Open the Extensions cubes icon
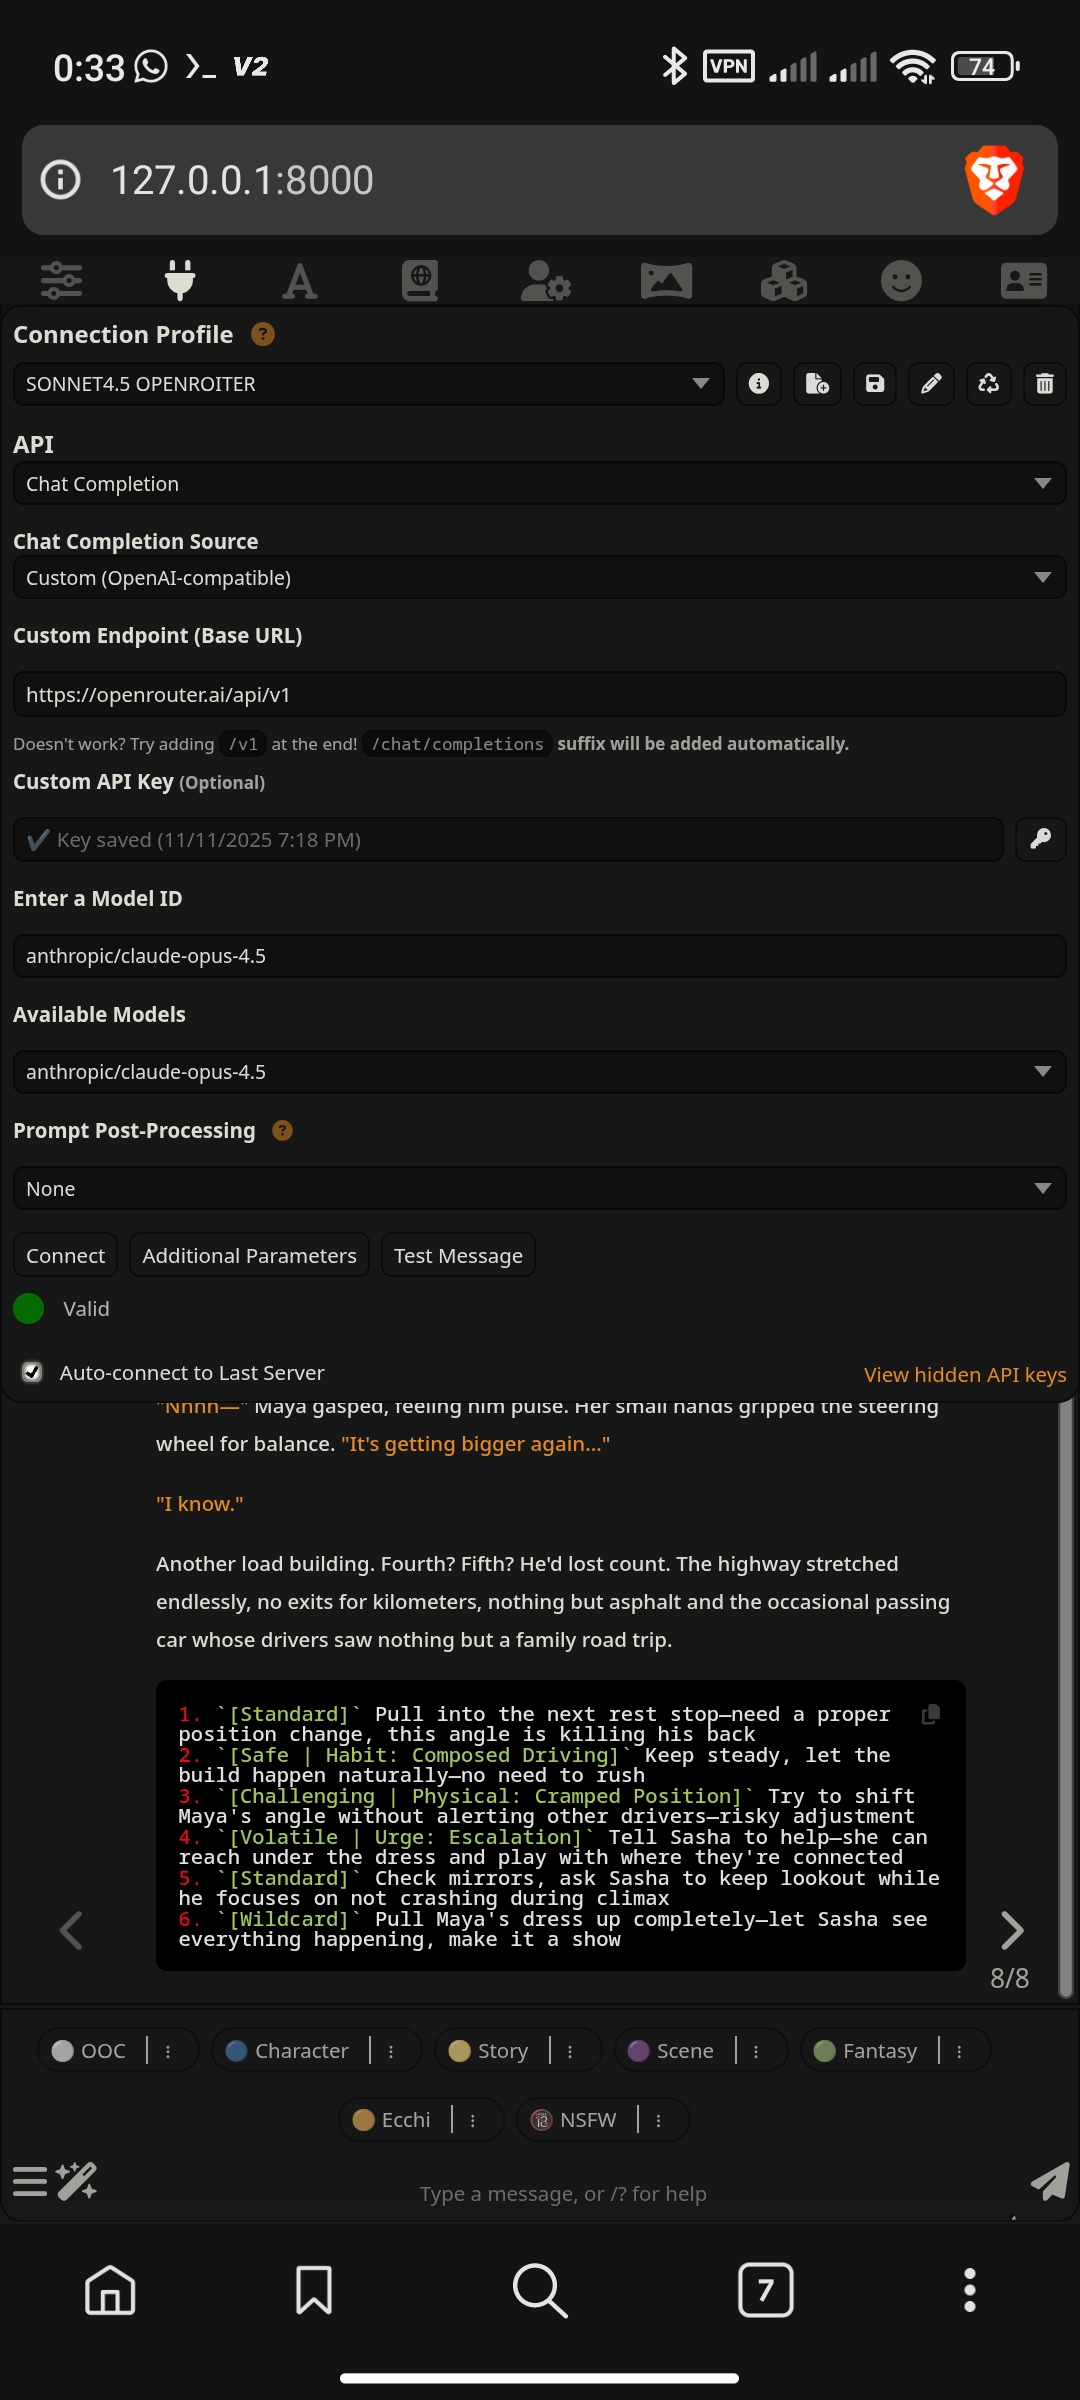This screenshot has height=2400, width=1080. pos(783,281)
